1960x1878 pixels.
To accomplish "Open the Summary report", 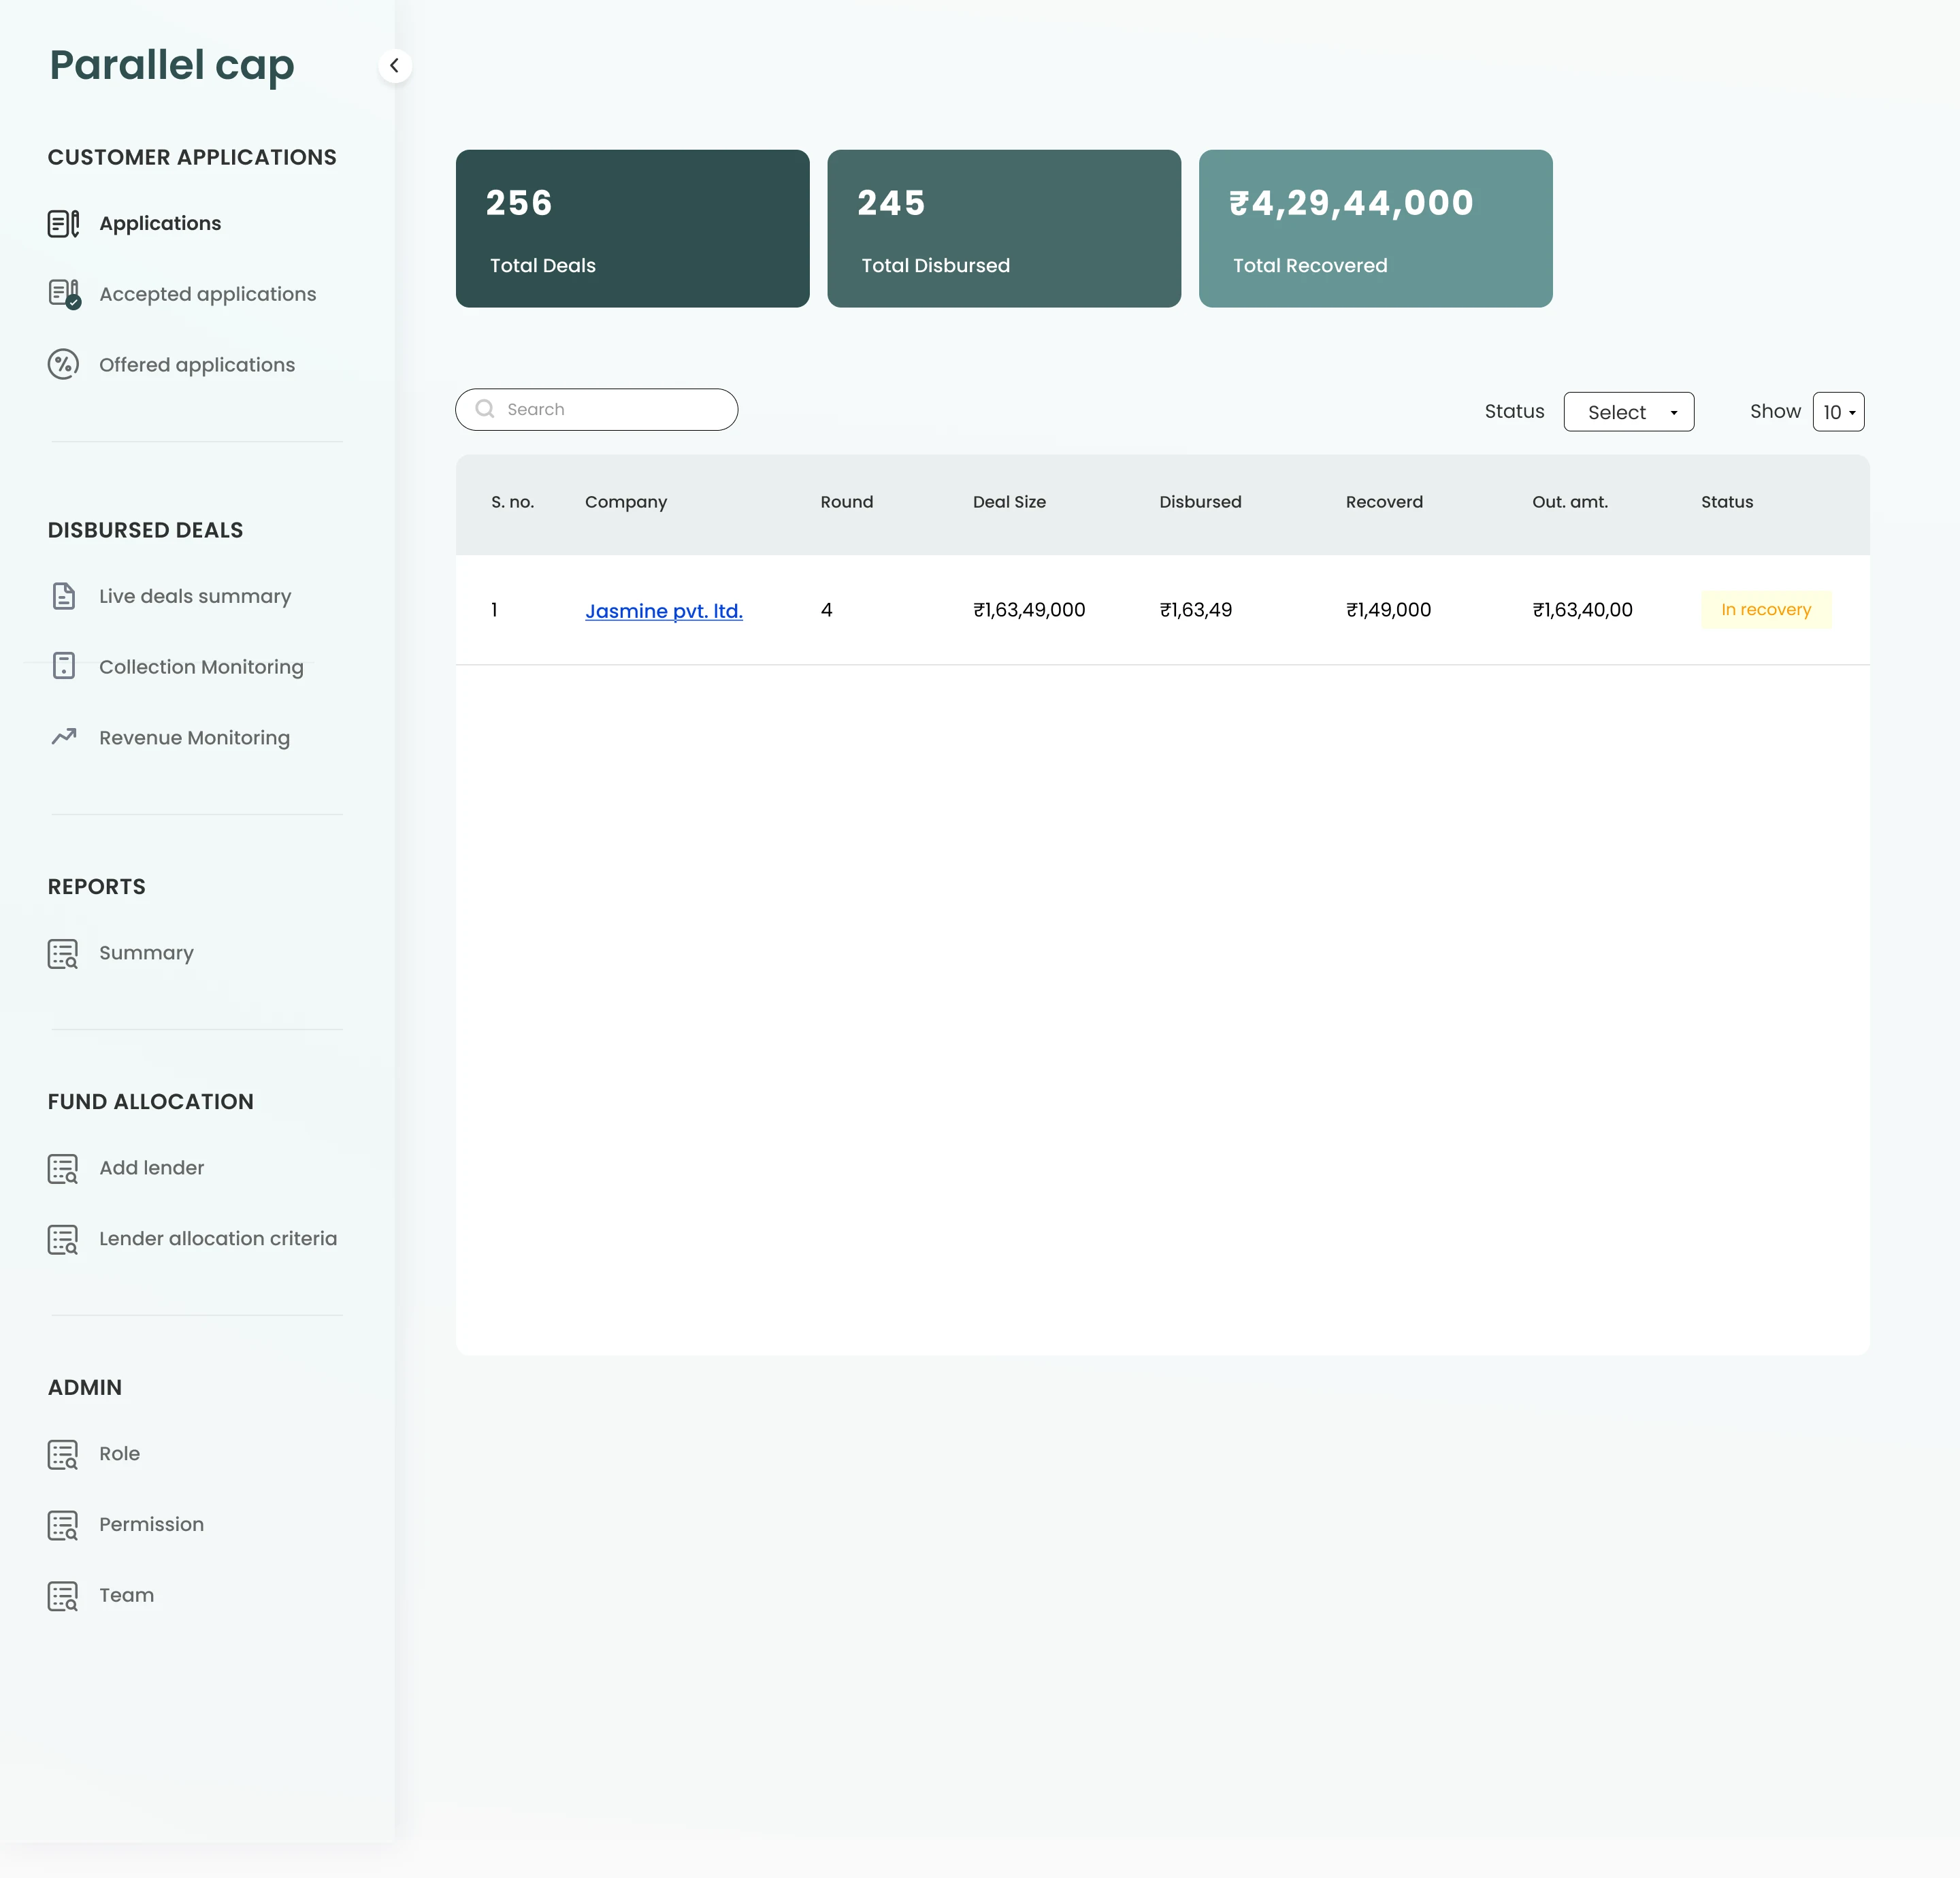I will coord(146,953).
